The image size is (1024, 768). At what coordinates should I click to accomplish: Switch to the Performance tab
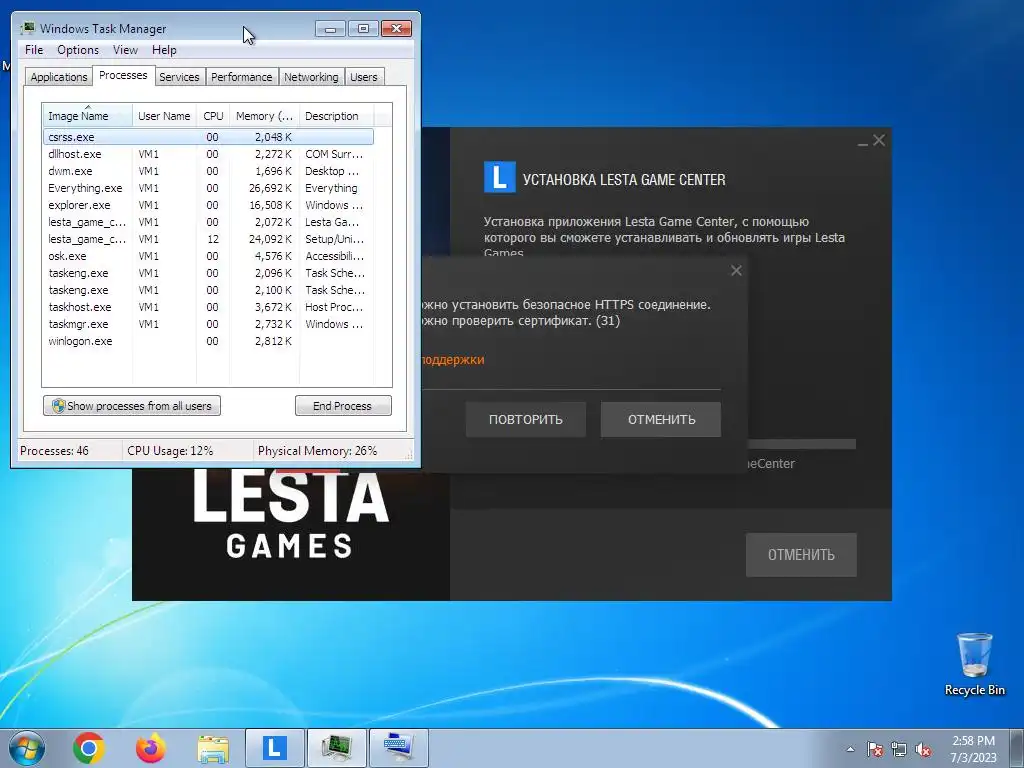point(241,76)
